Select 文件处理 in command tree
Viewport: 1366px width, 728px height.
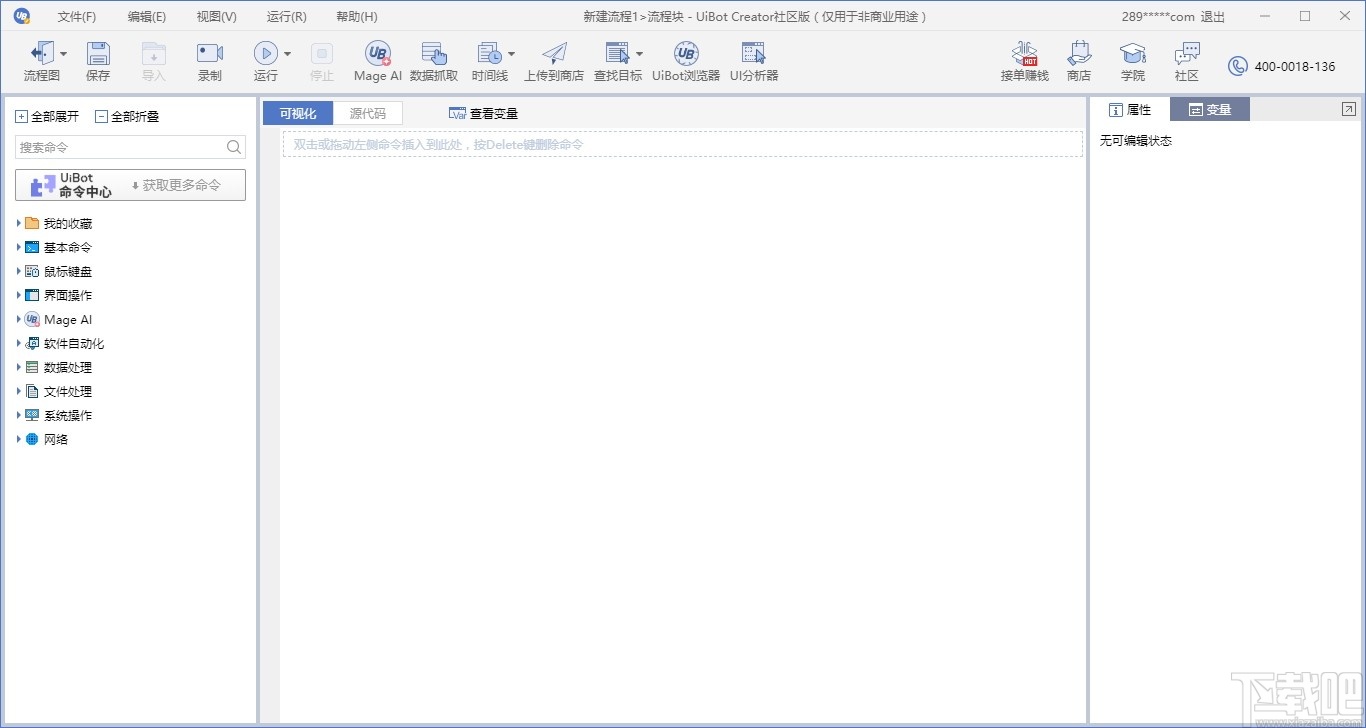pyautogui.click(x=68, y=392)
